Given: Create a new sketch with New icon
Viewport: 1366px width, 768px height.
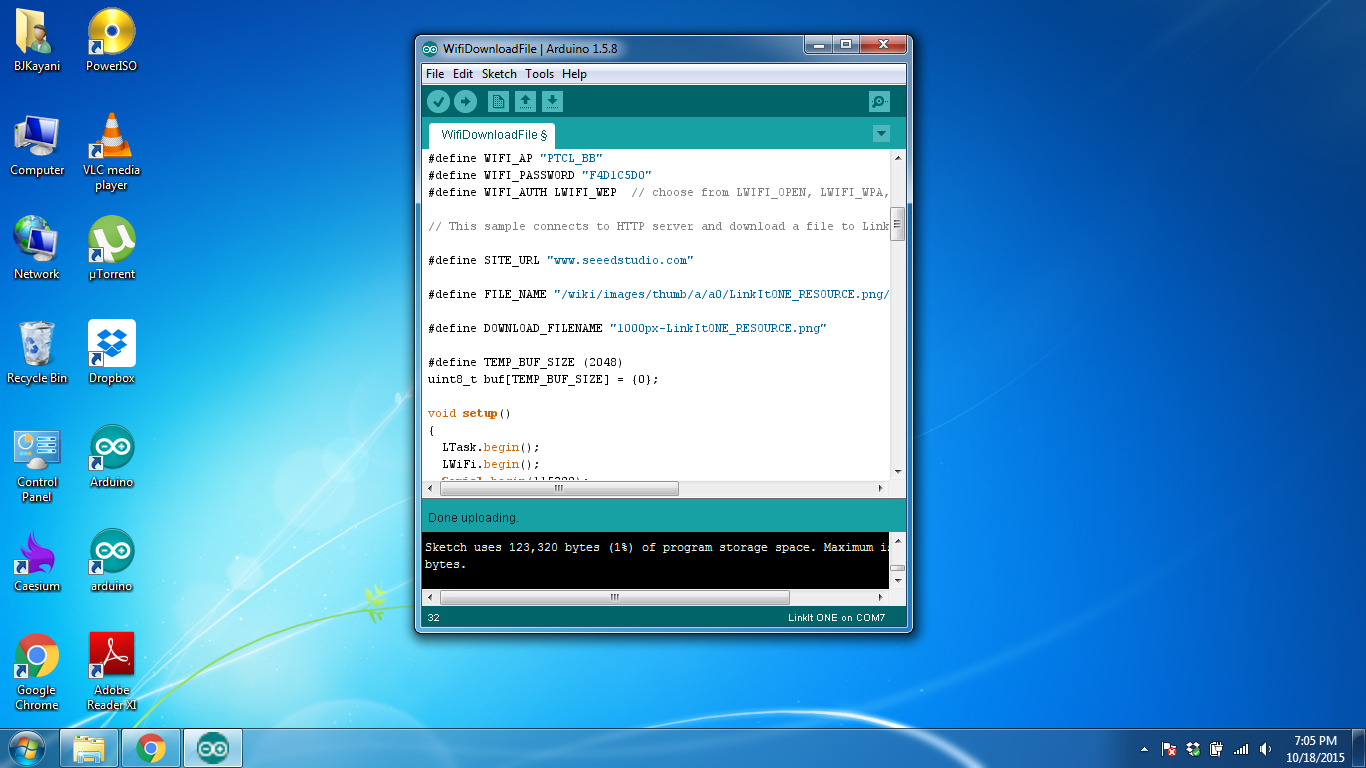Looking at the screenshot, I should coord(498,101).
